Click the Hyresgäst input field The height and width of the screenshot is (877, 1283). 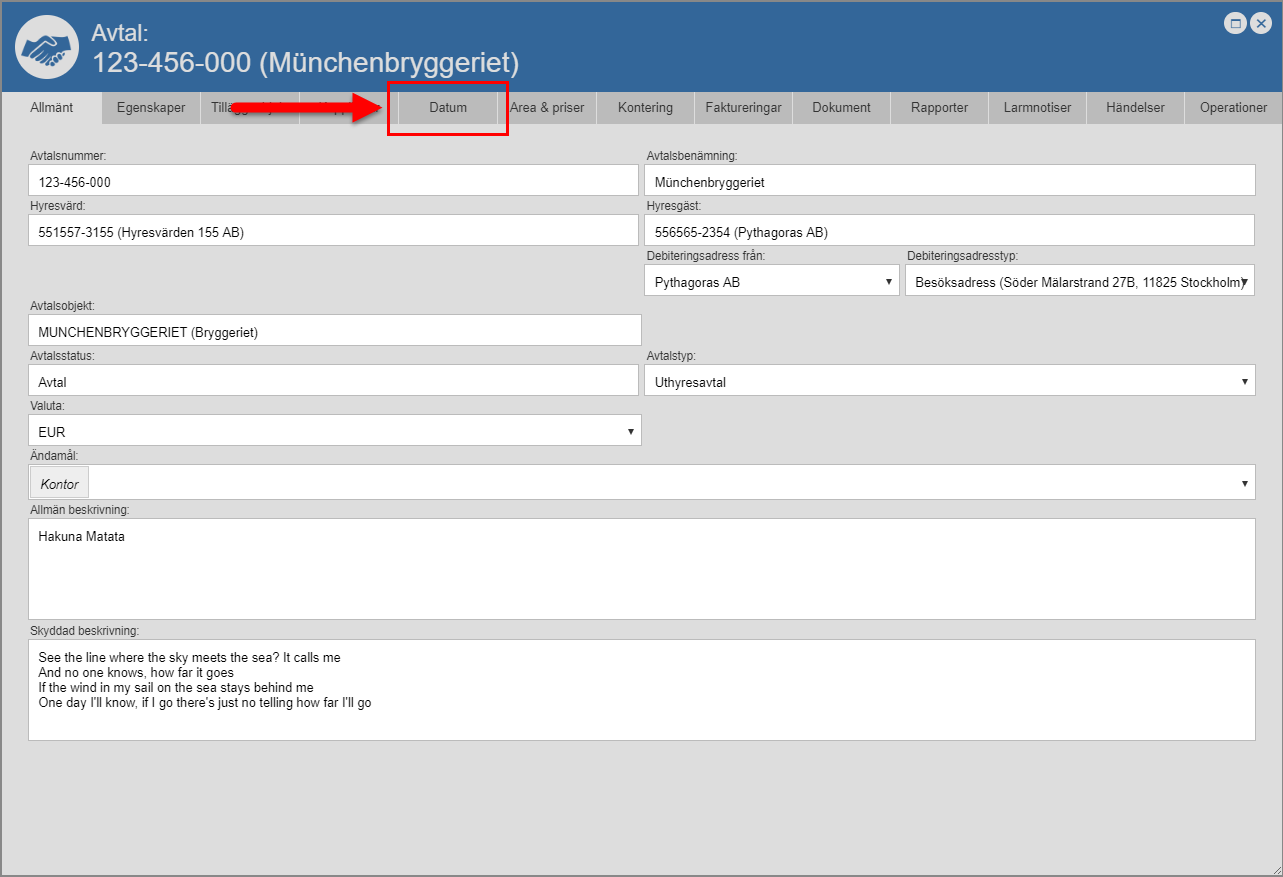pyautogui.click(x=949, y=231)
